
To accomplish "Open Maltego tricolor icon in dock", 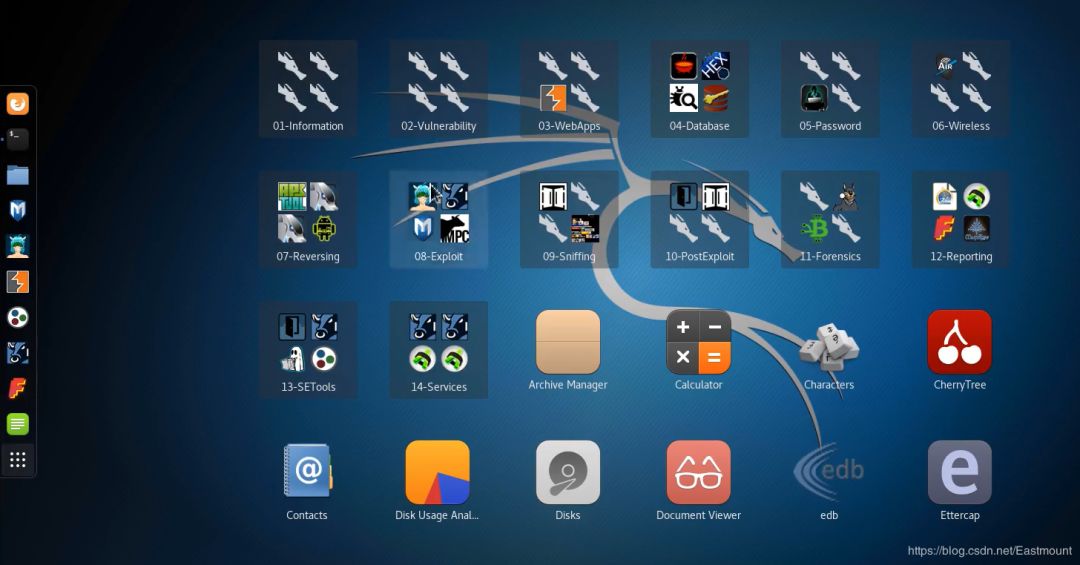I will click(x=18, y=318).
